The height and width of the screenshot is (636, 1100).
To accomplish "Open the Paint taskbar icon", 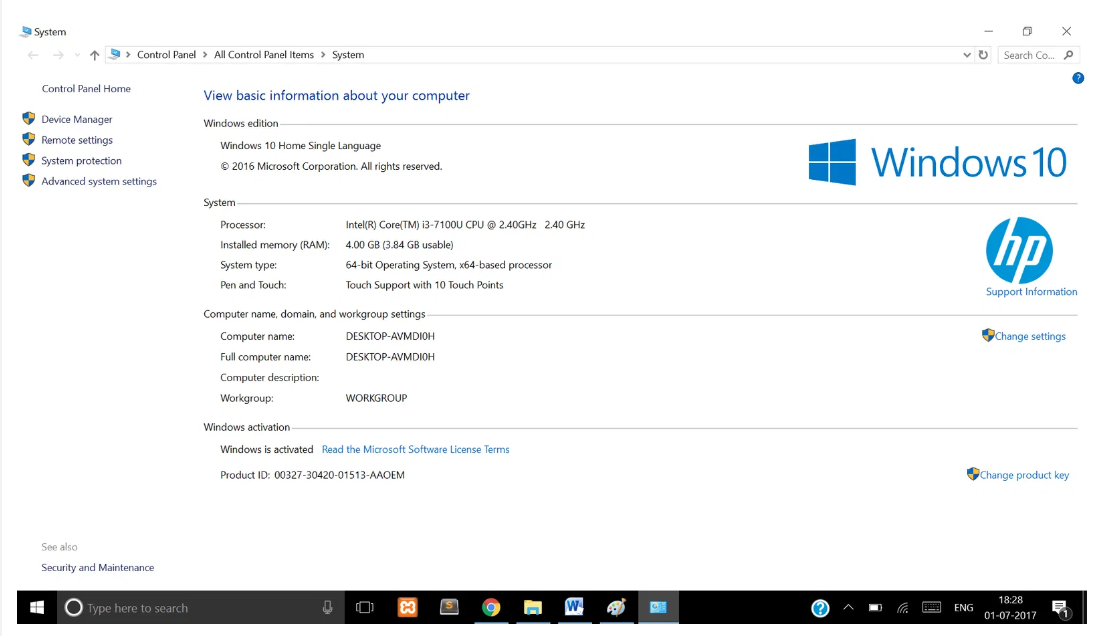I will [616, 607].
